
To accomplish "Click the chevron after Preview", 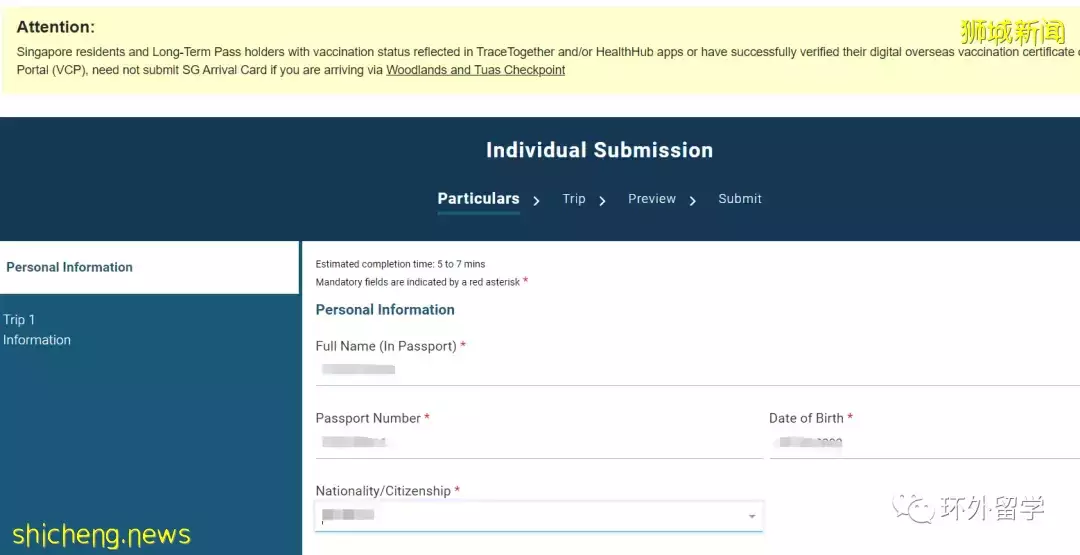I will click(693, 201).
